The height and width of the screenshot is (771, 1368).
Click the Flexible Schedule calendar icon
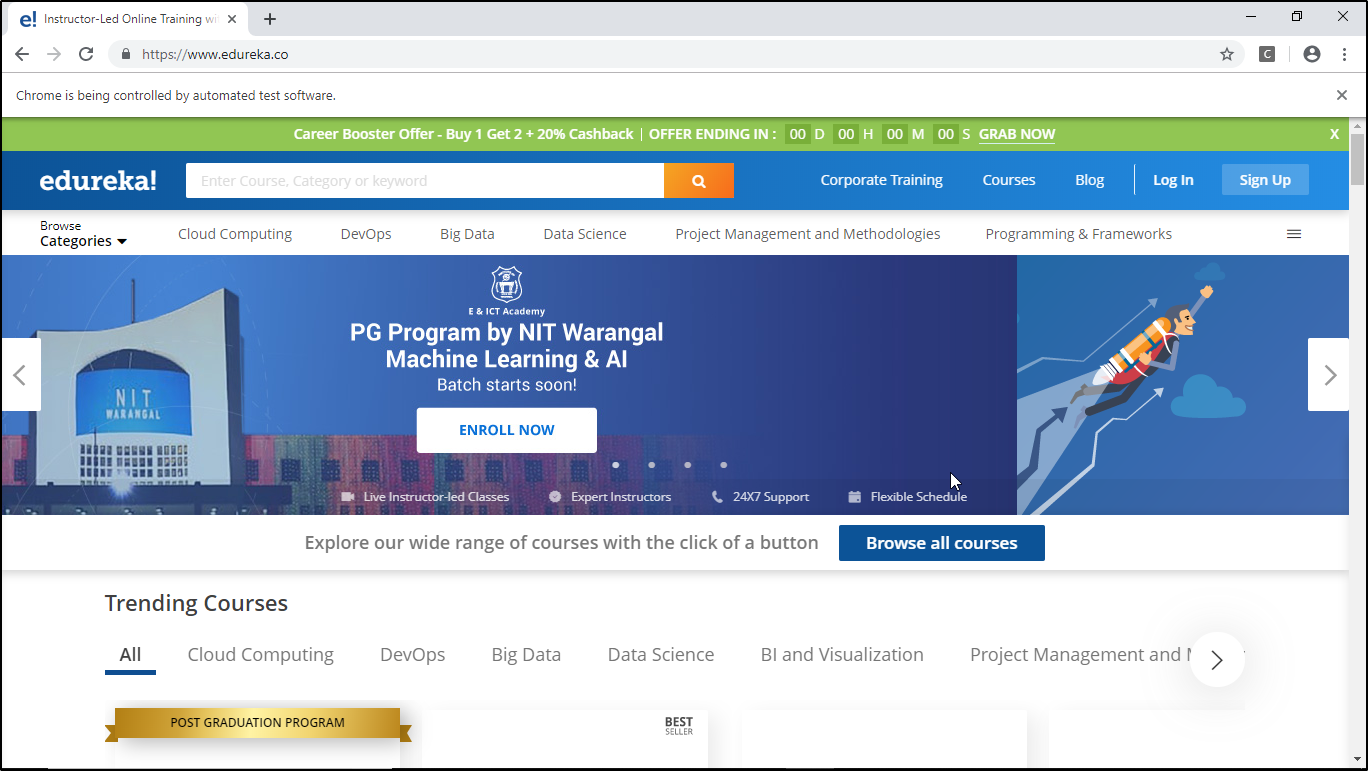(x=855, y=497)
